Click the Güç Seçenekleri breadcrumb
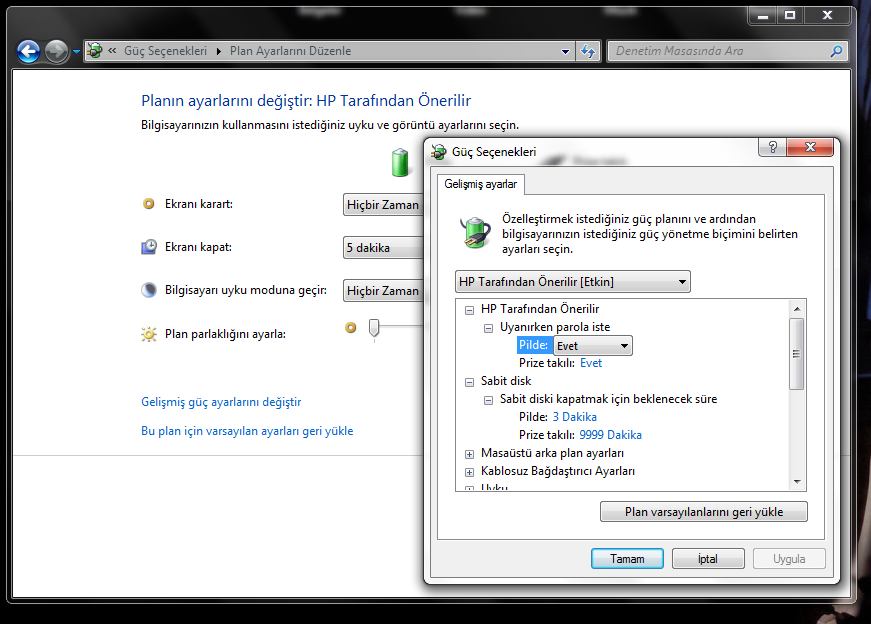Screen dimensions: 871x624 coord(165,51)
